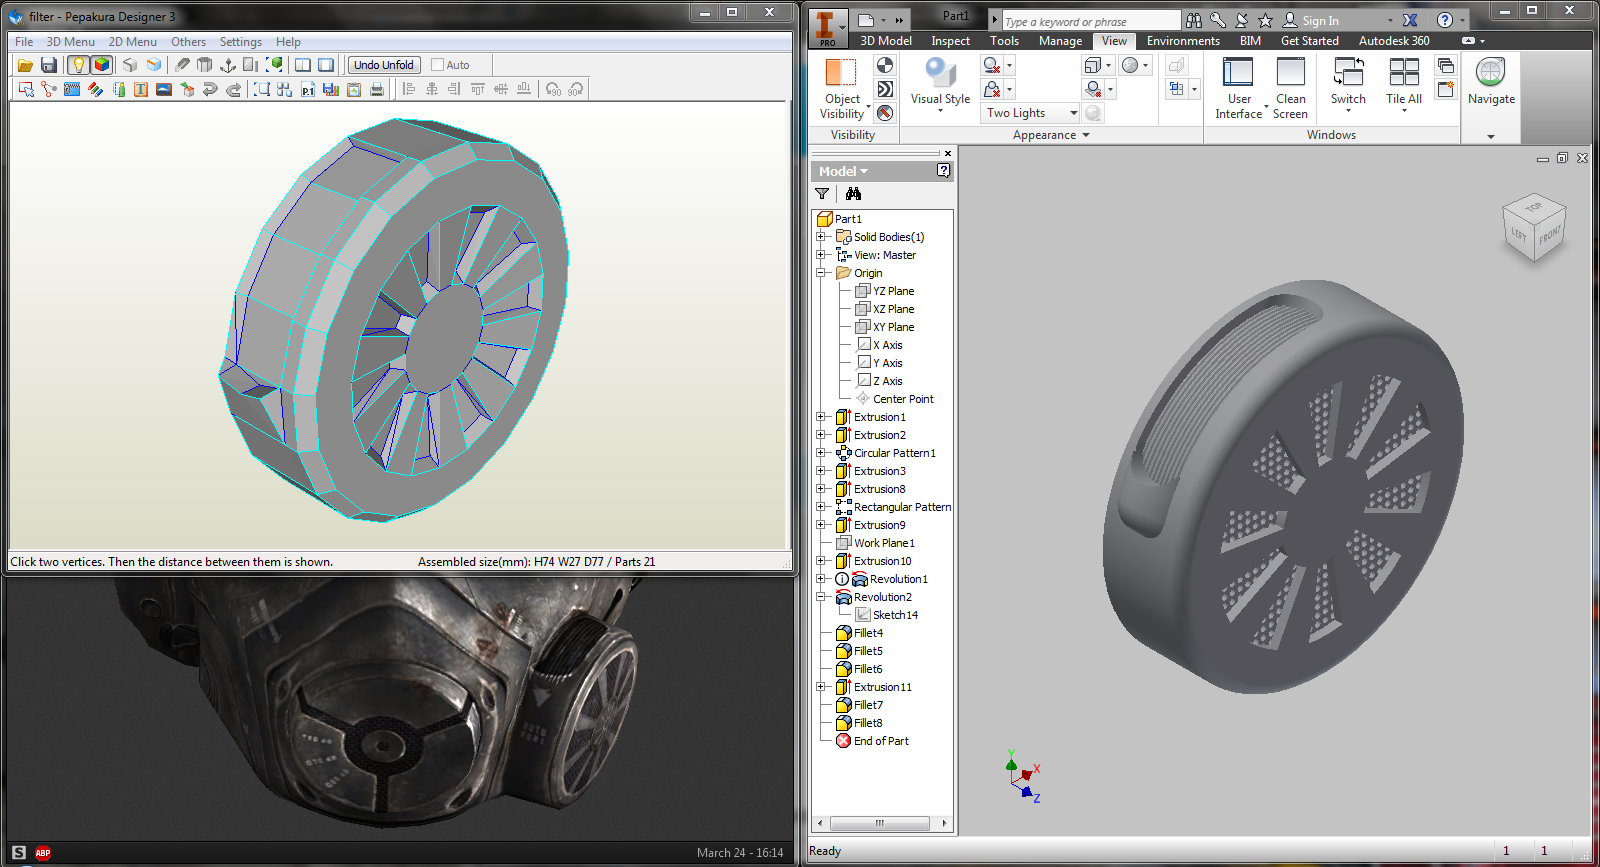Click the Object Visibility button
This screenshot has width=1600, height=867.
842,88
